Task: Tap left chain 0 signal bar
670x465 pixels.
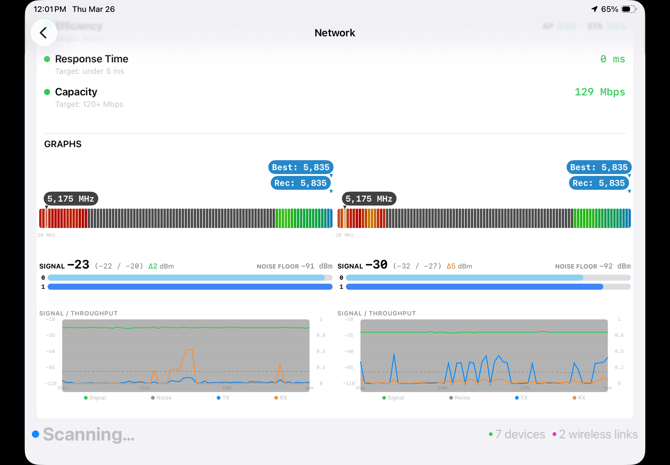Action: (190, 278)
